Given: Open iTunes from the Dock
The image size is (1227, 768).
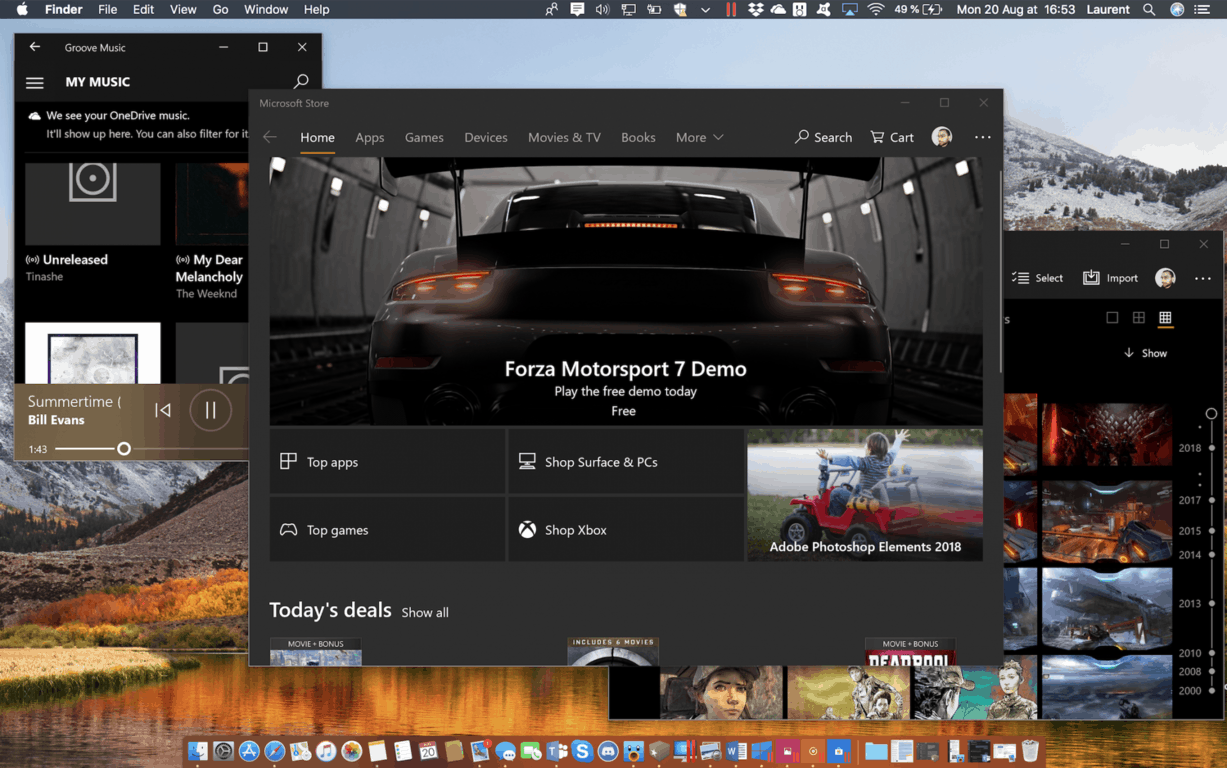Looking at the screenshot, I should 326,751.
